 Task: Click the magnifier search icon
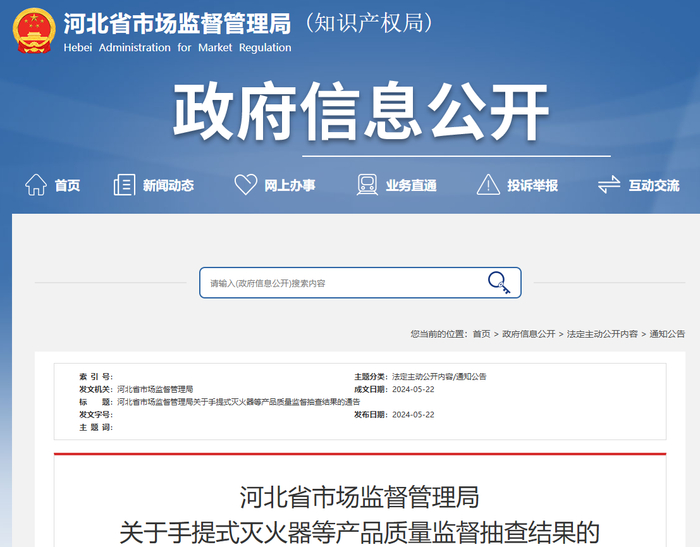click(499, 283)
